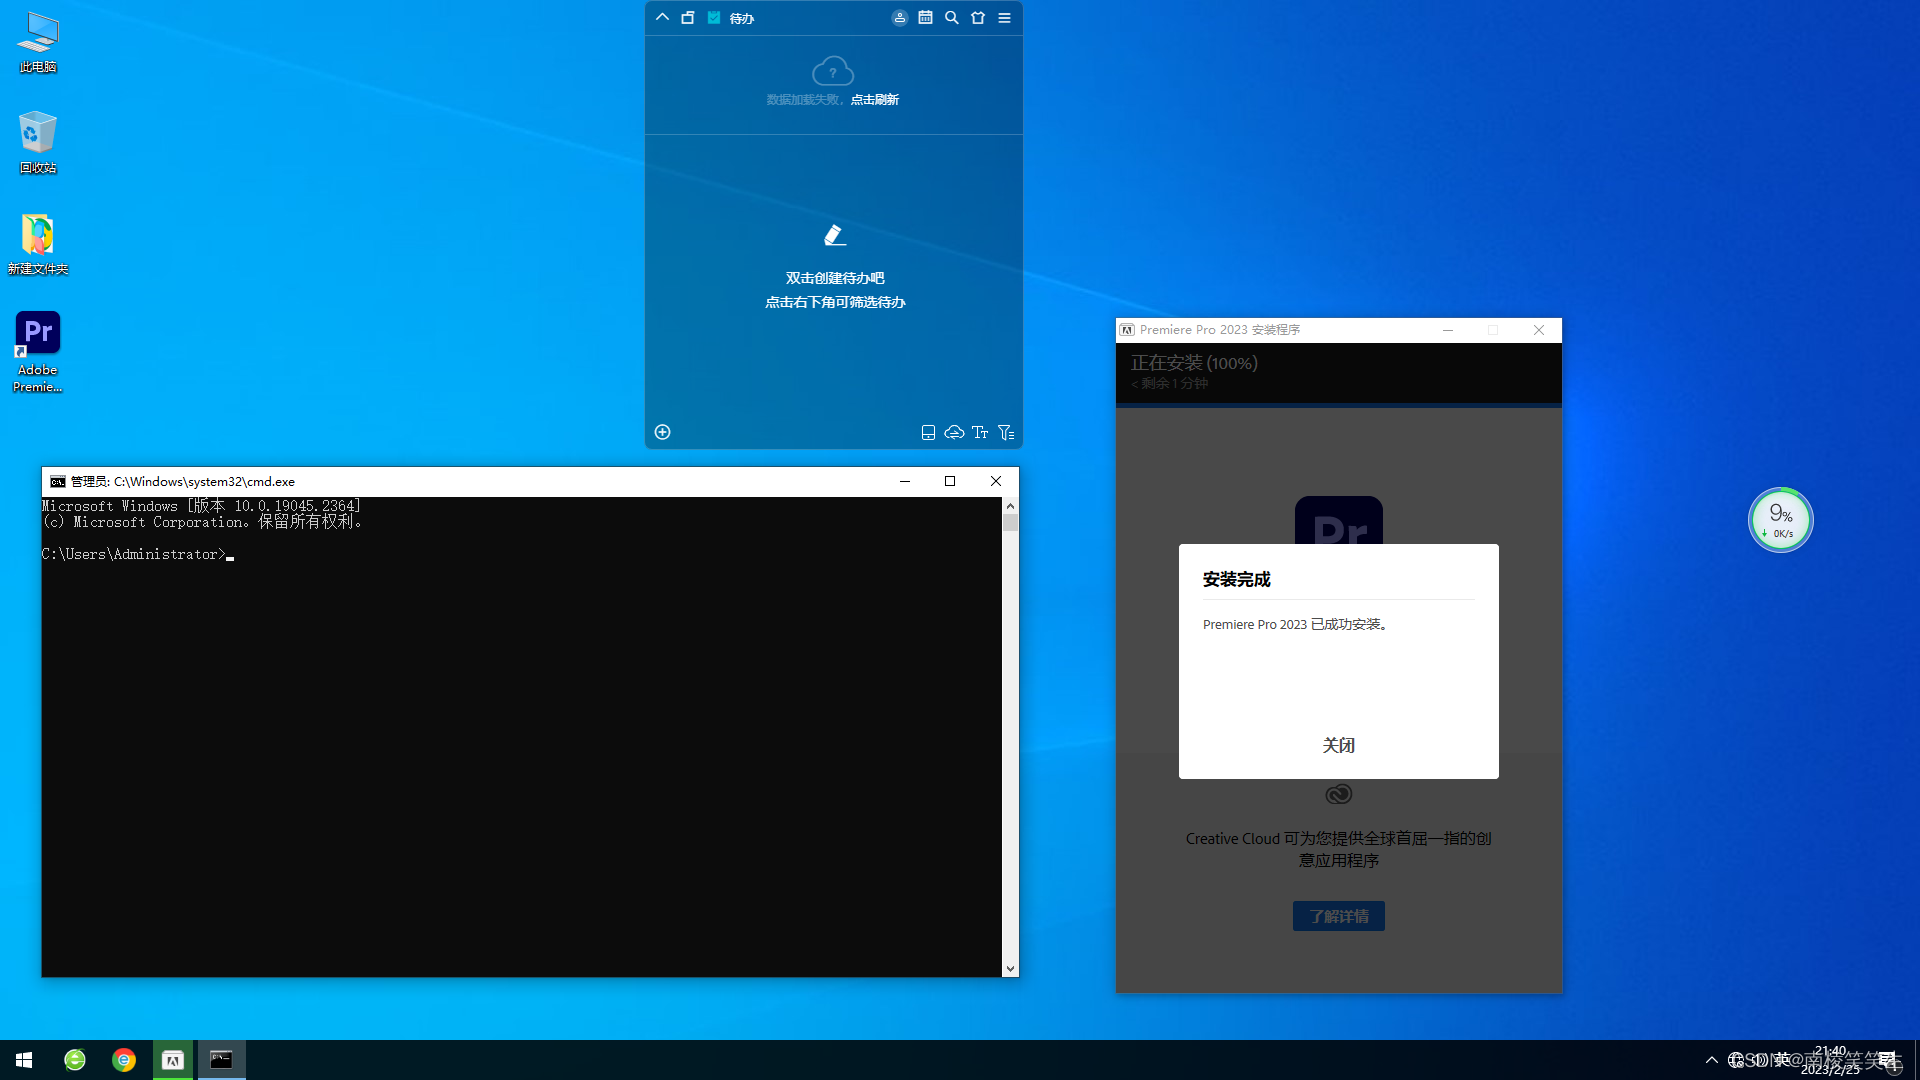Open the calendar icon in the 待办 widget
The width and height of the screenshot is (1920, 1080).
pyautogui.click(x=926, y=18)
